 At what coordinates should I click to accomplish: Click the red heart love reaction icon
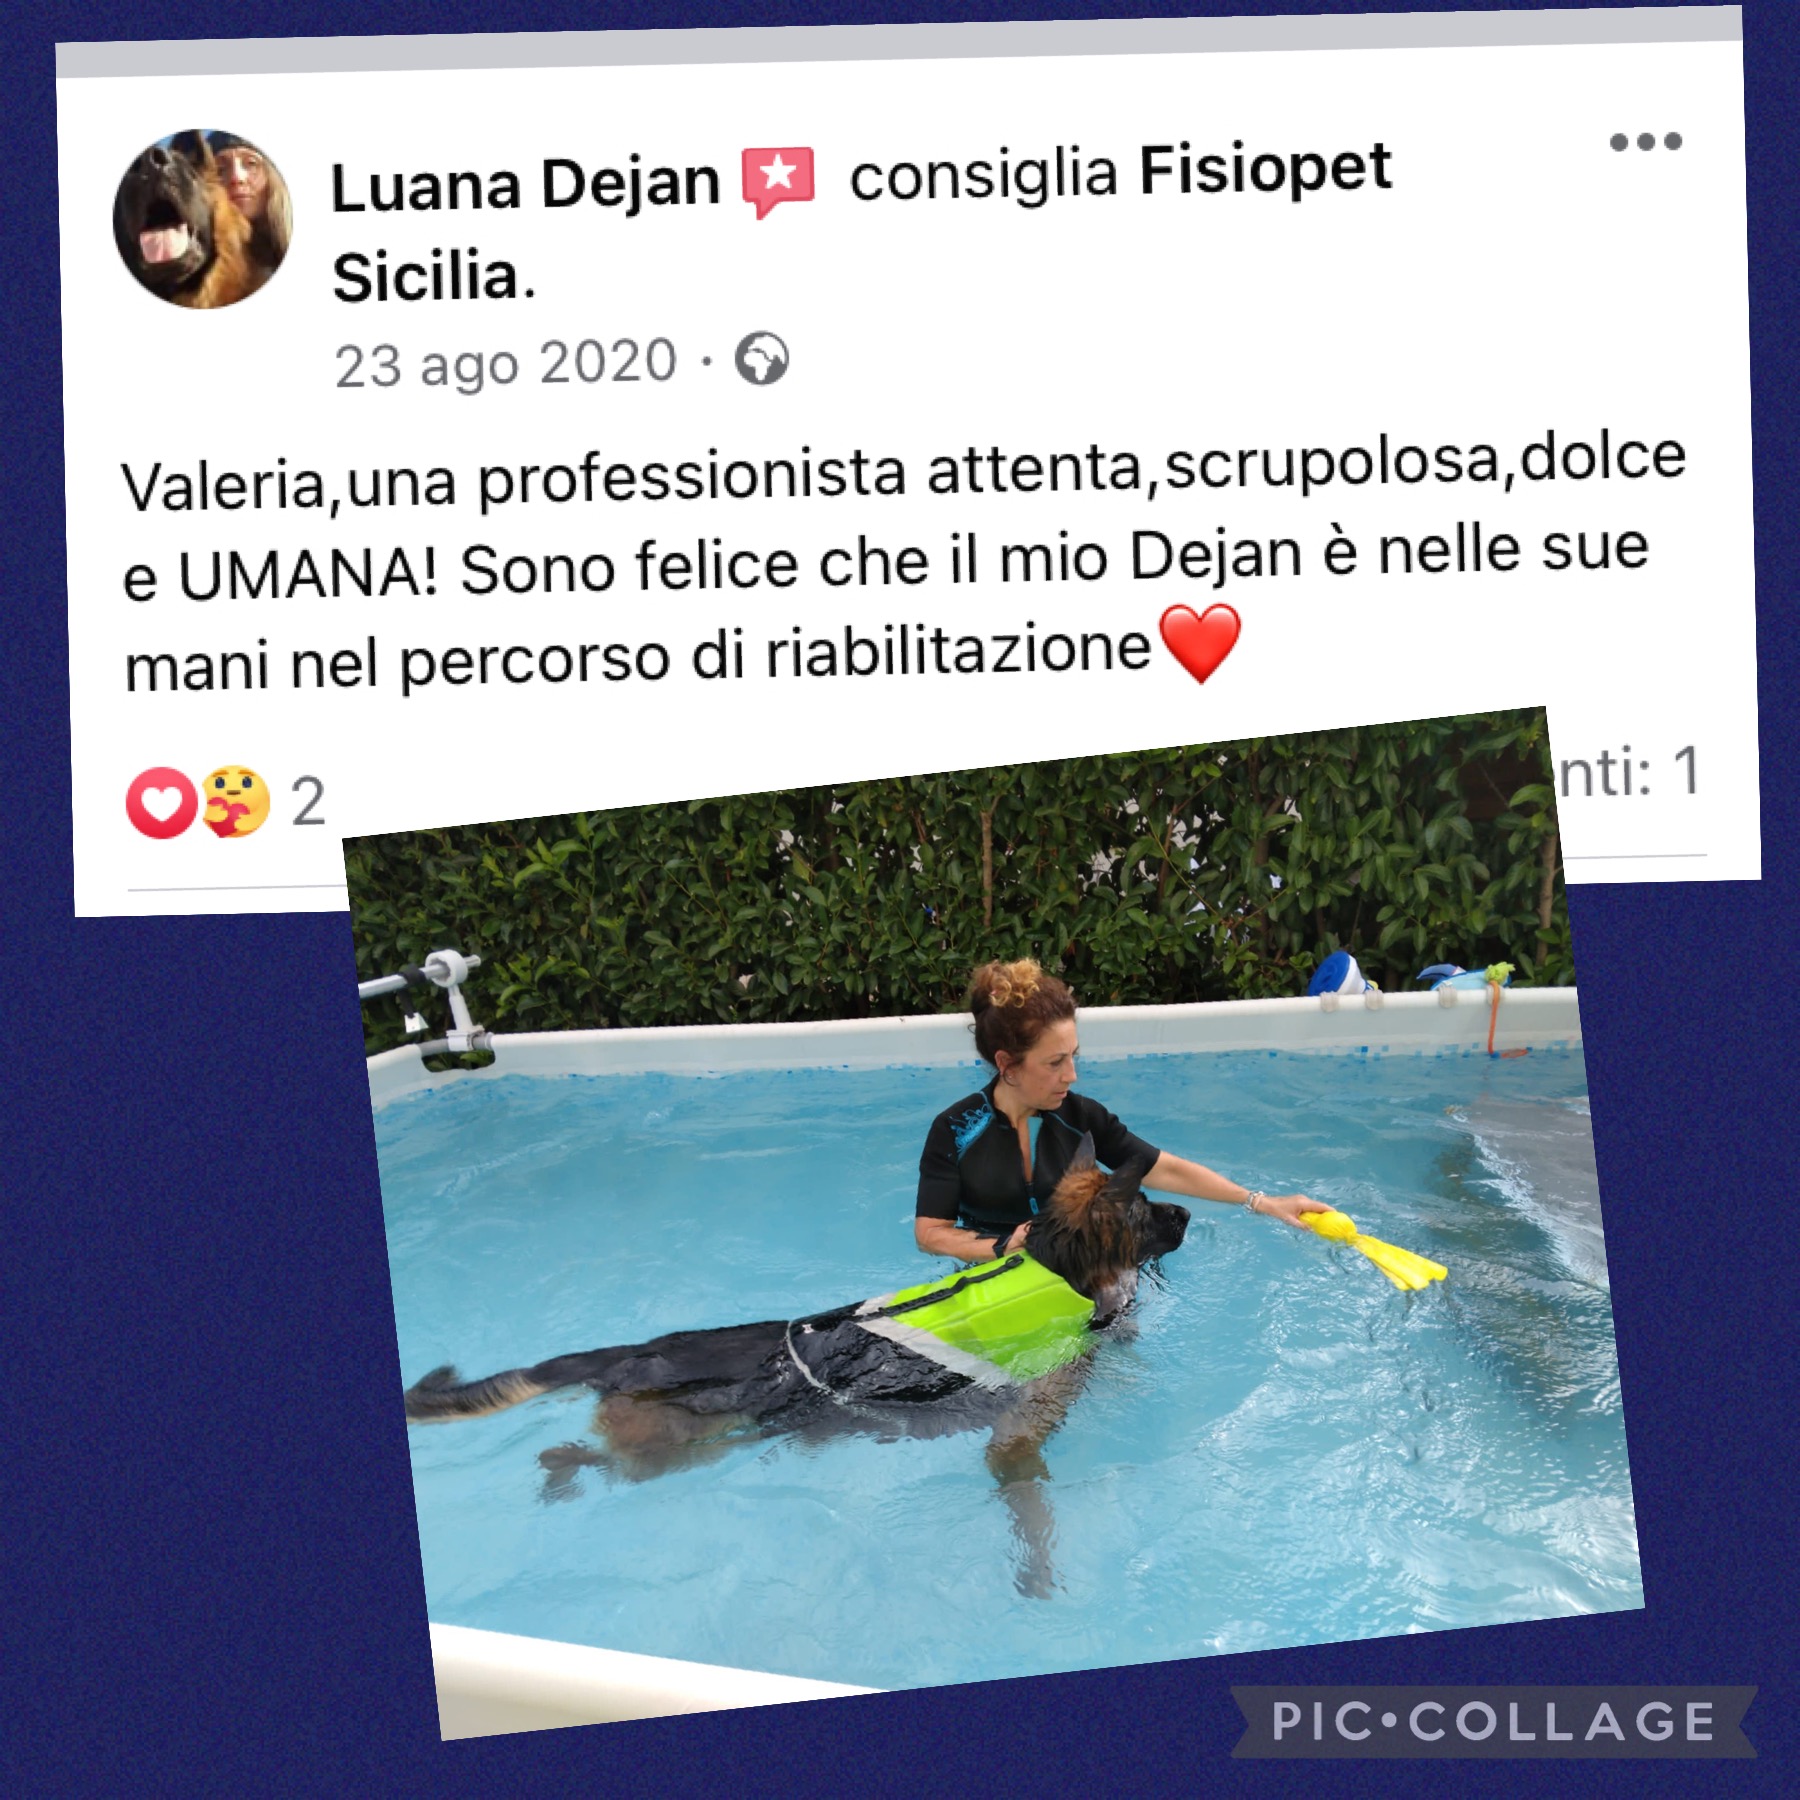(160, 803)
